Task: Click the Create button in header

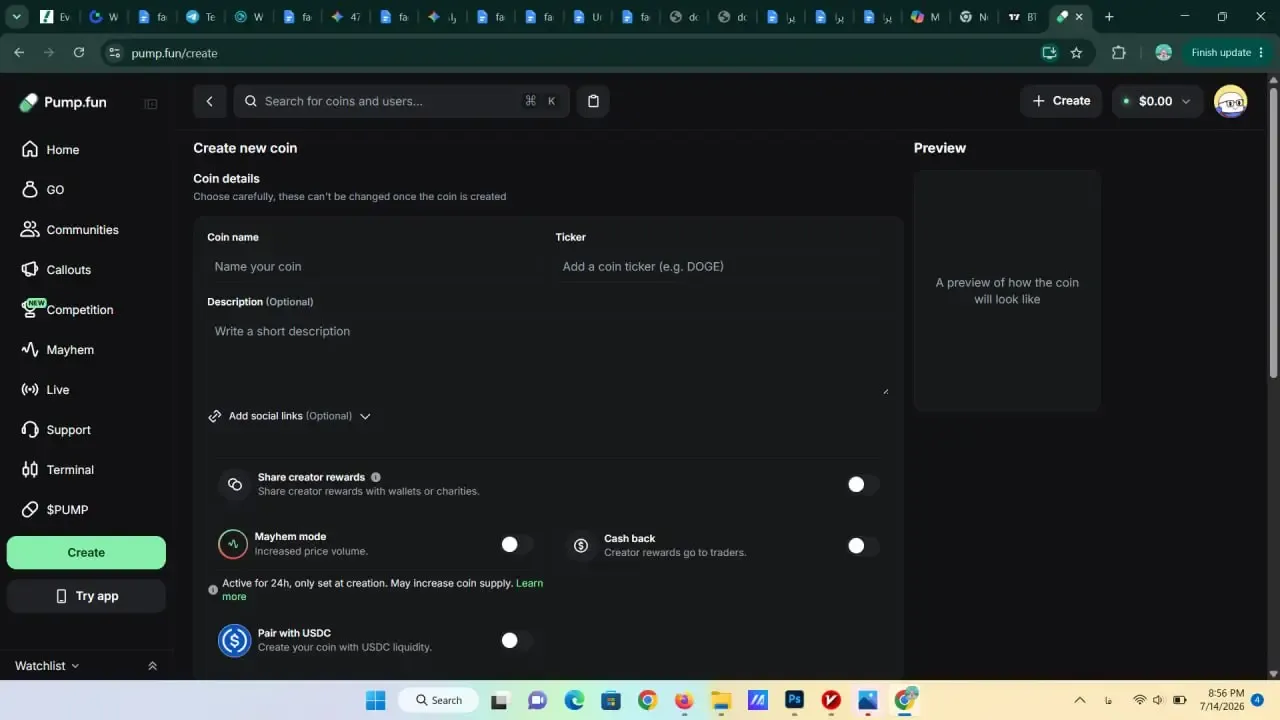Action: pos(1061,101)
